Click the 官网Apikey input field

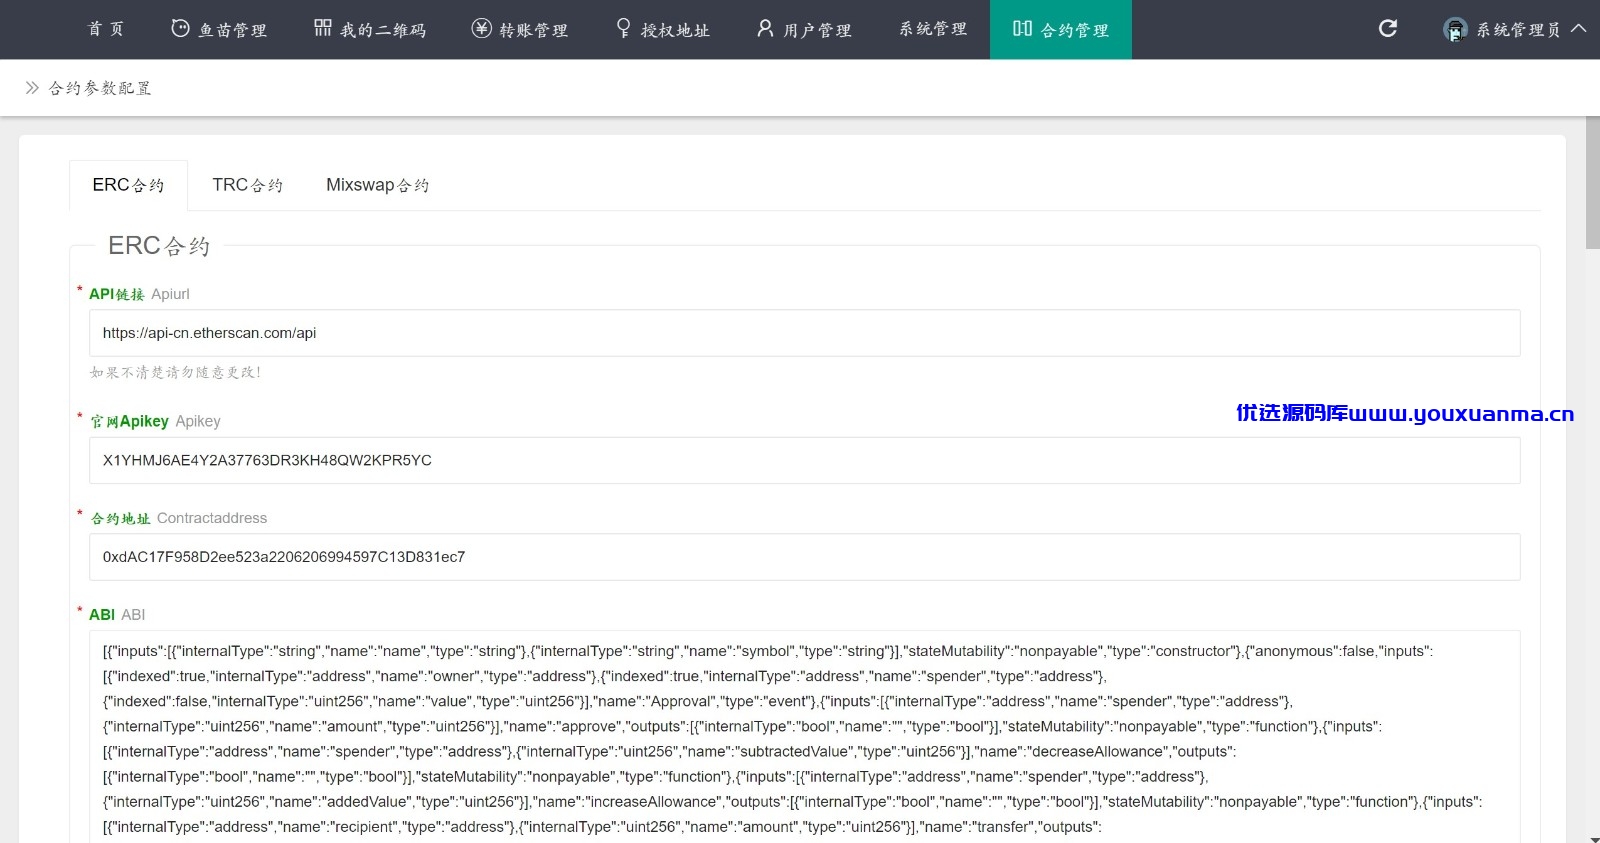pyautogui.click(x=805, y=460)
